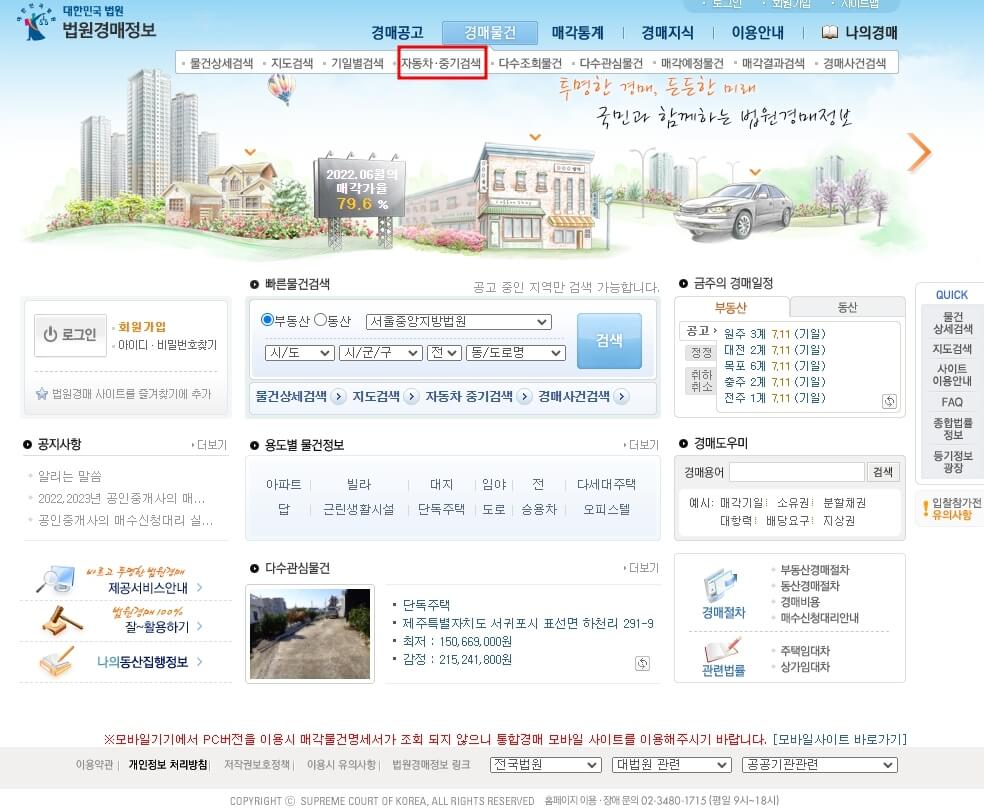This screenshot has height=812, width=984.
Task: Click the orange next-banner arrow
Action: [x=919, y=152]
